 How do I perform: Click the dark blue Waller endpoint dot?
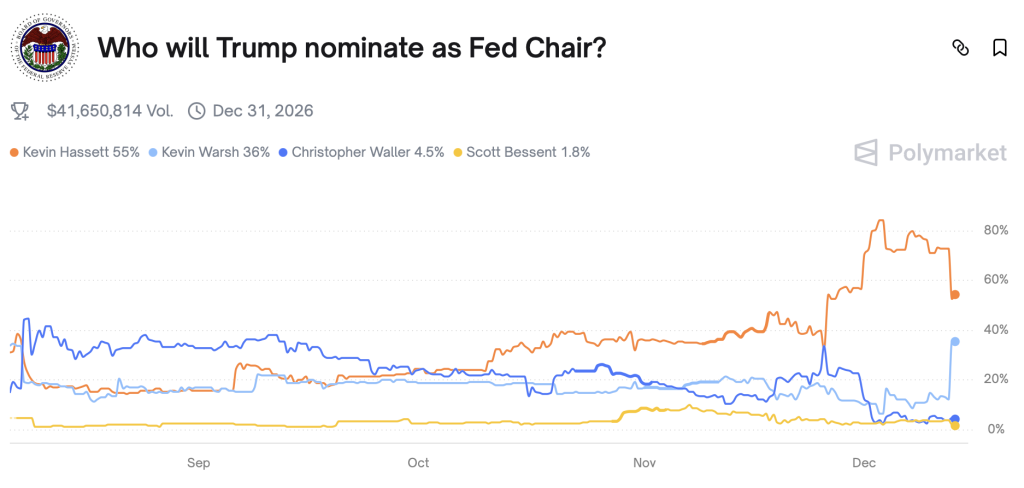[955, 419]
